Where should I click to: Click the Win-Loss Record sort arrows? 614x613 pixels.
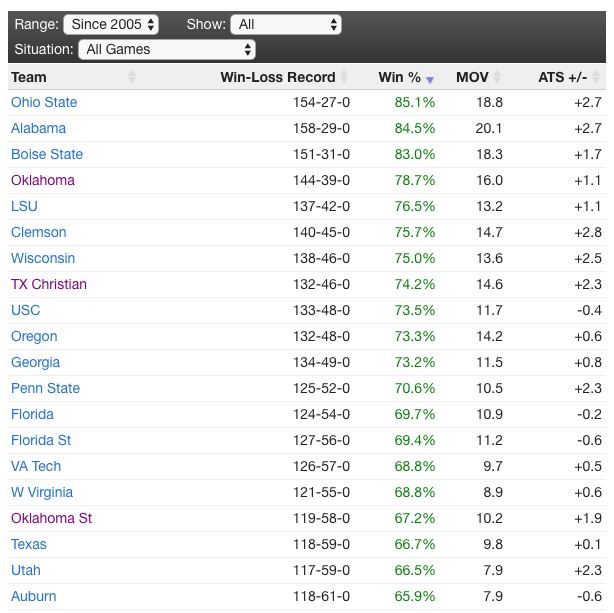(344, 77)
